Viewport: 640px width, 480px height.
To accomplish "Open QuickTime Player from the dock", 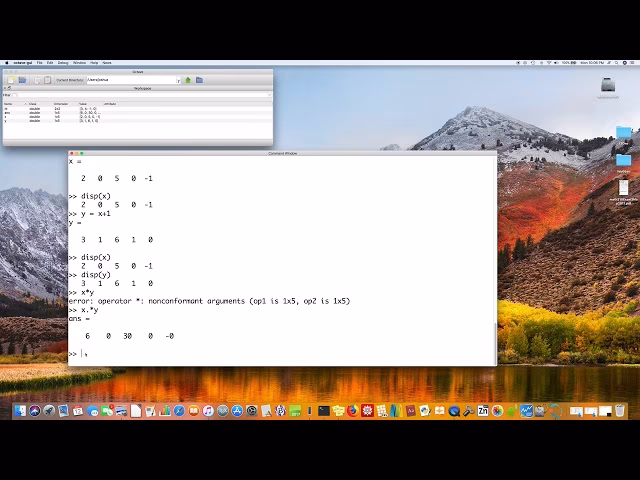I will (454, 411).
